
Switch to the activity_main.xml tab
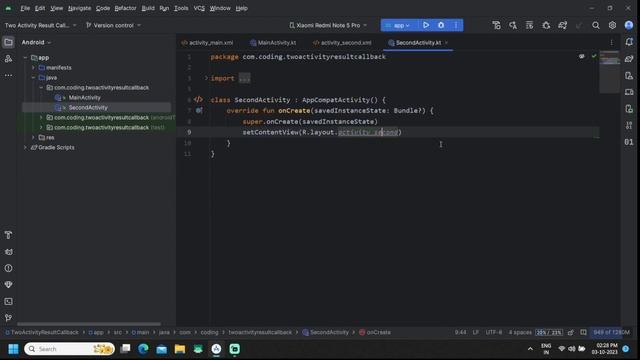[208, 42]
